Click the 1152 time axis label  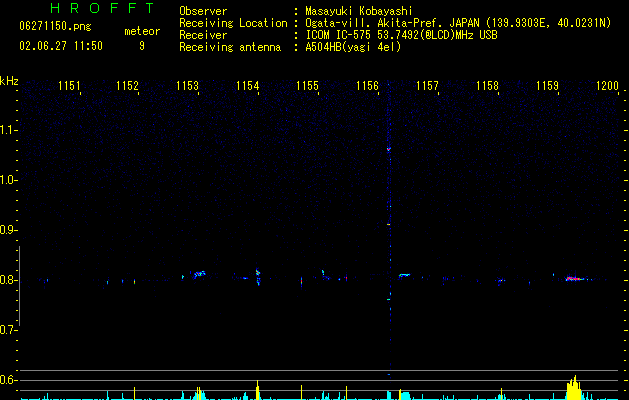coord(127,86)
